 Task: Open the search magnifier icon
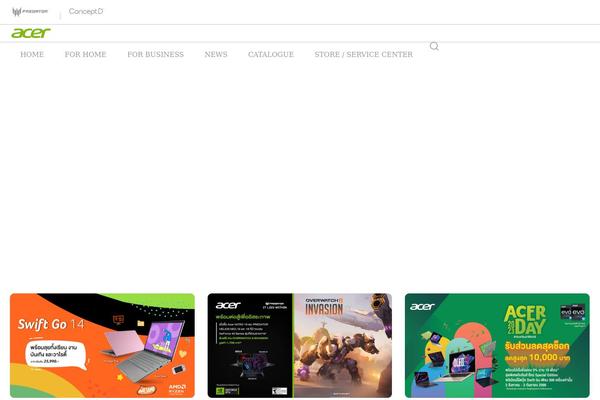pyautogui.click(x=434, y=46)
